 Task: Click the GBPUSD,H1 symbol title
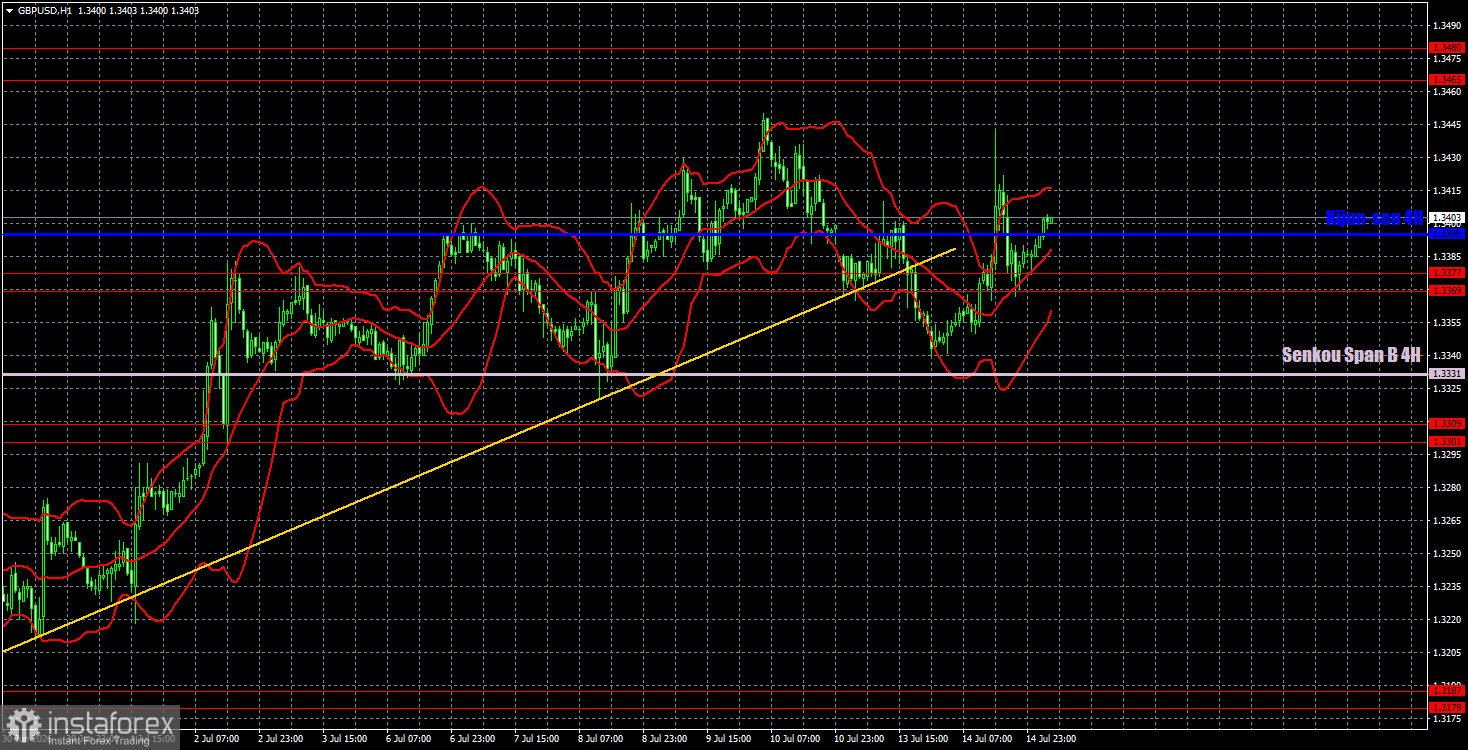click(44, 9)
